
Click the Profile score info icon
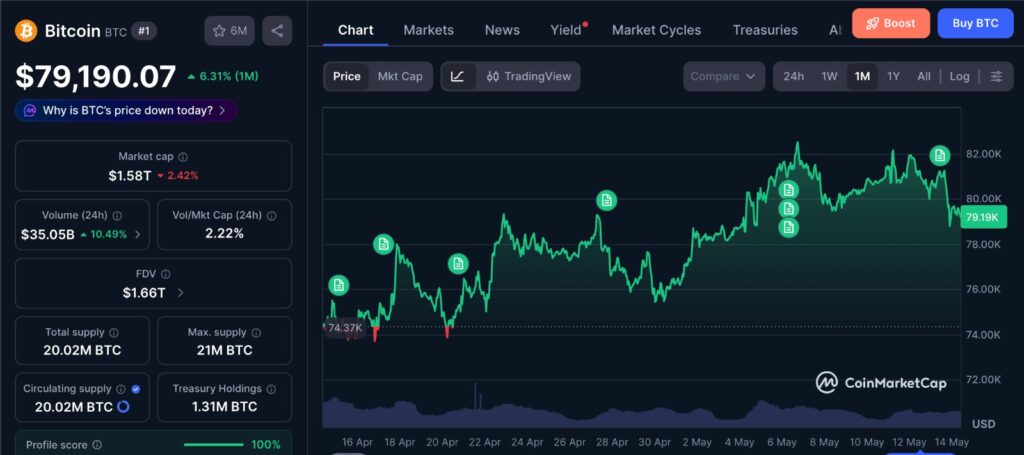click(x=97, y=445)
